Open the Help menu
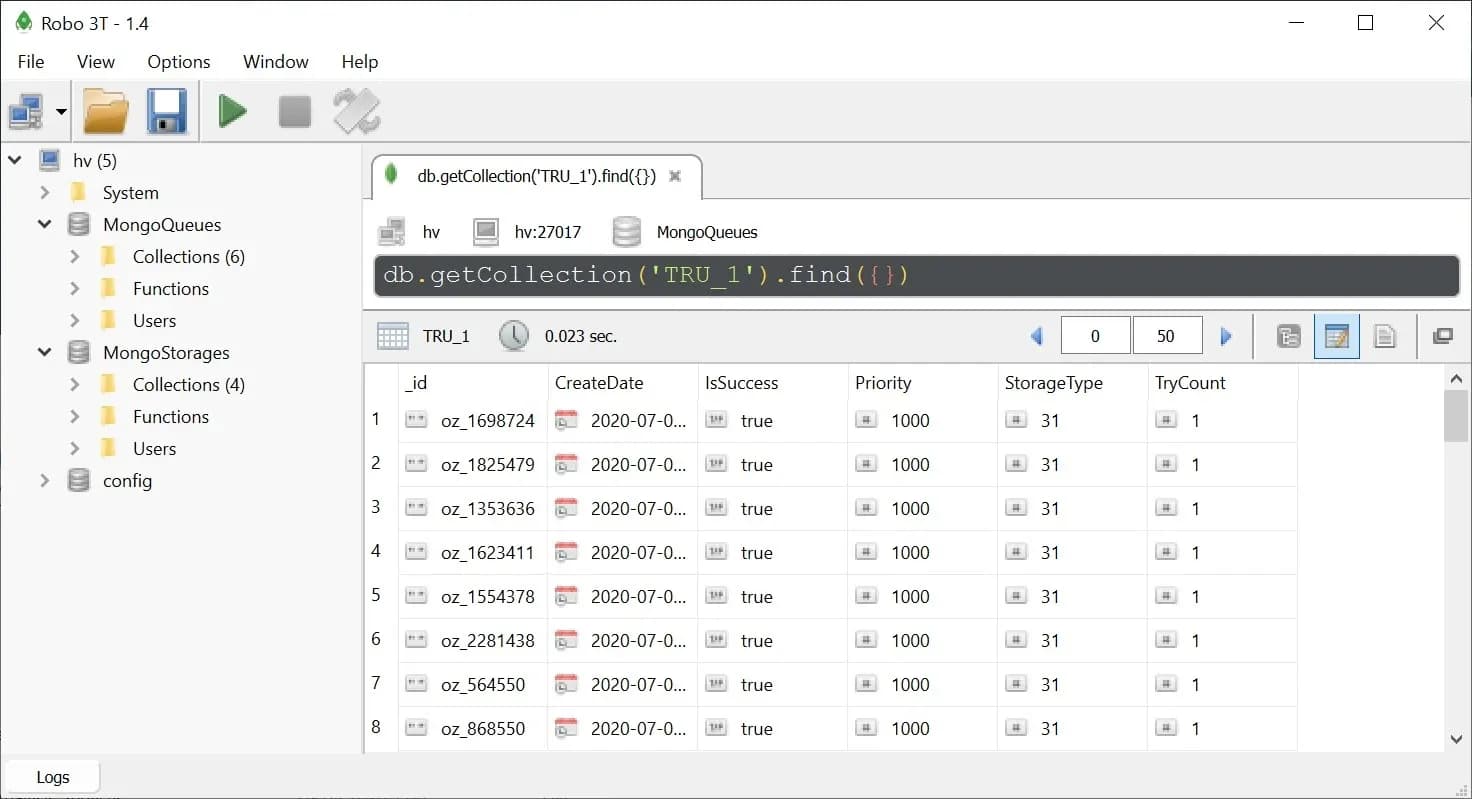1472x799 pixels. coord(360,62)
